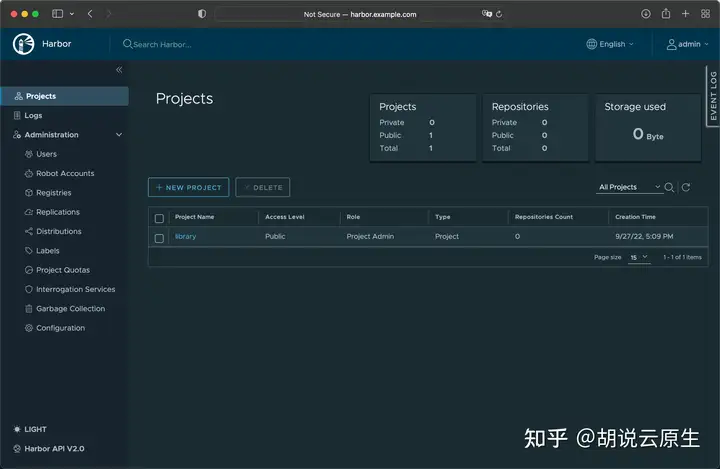
Task: Reload the page in Safari
Action: (499, 14)
